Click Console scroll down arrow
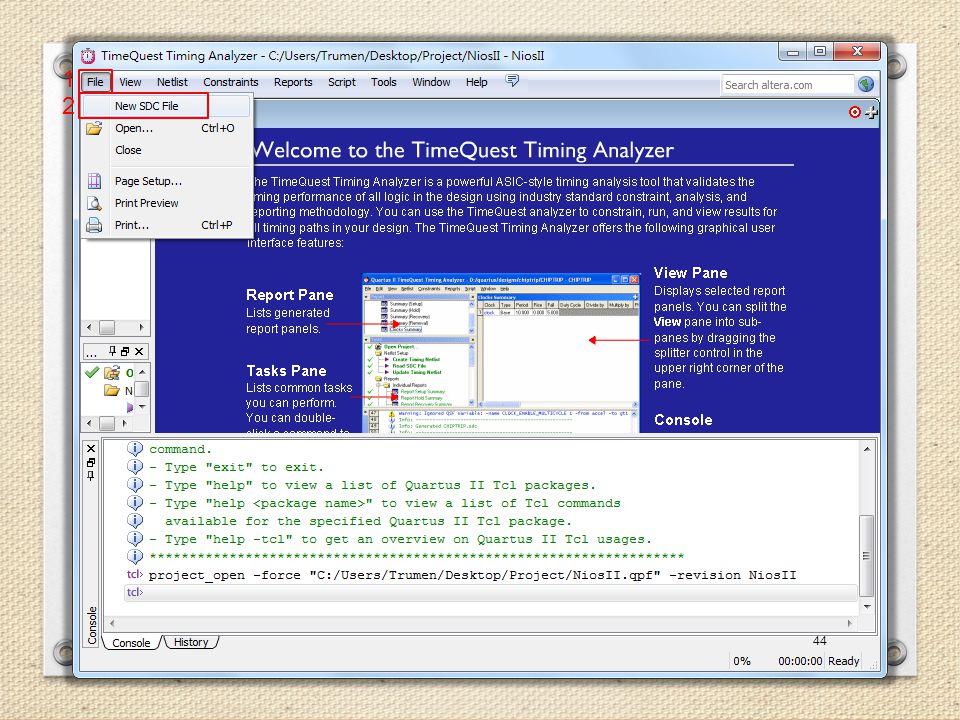 (x=867, y=607)
